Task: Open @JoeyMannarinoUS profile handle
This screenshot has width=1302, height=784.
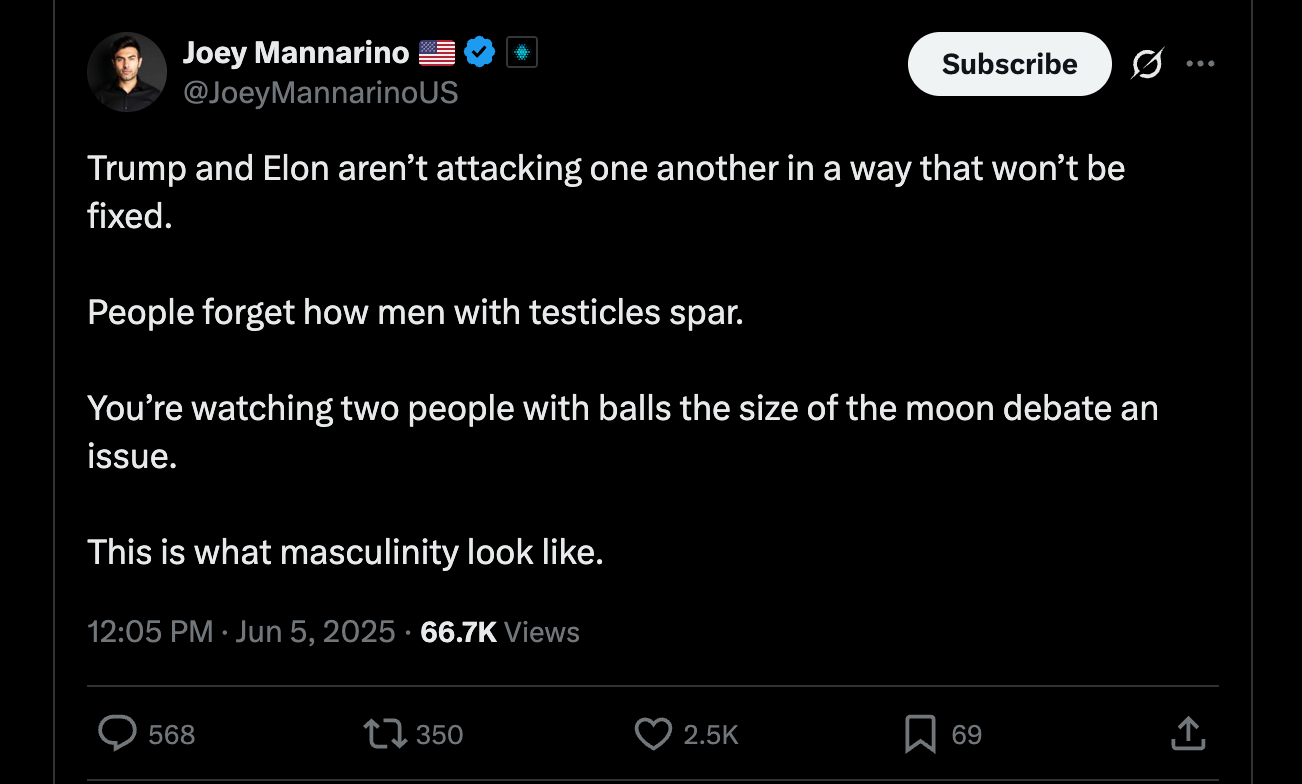Action: [320, 92]
